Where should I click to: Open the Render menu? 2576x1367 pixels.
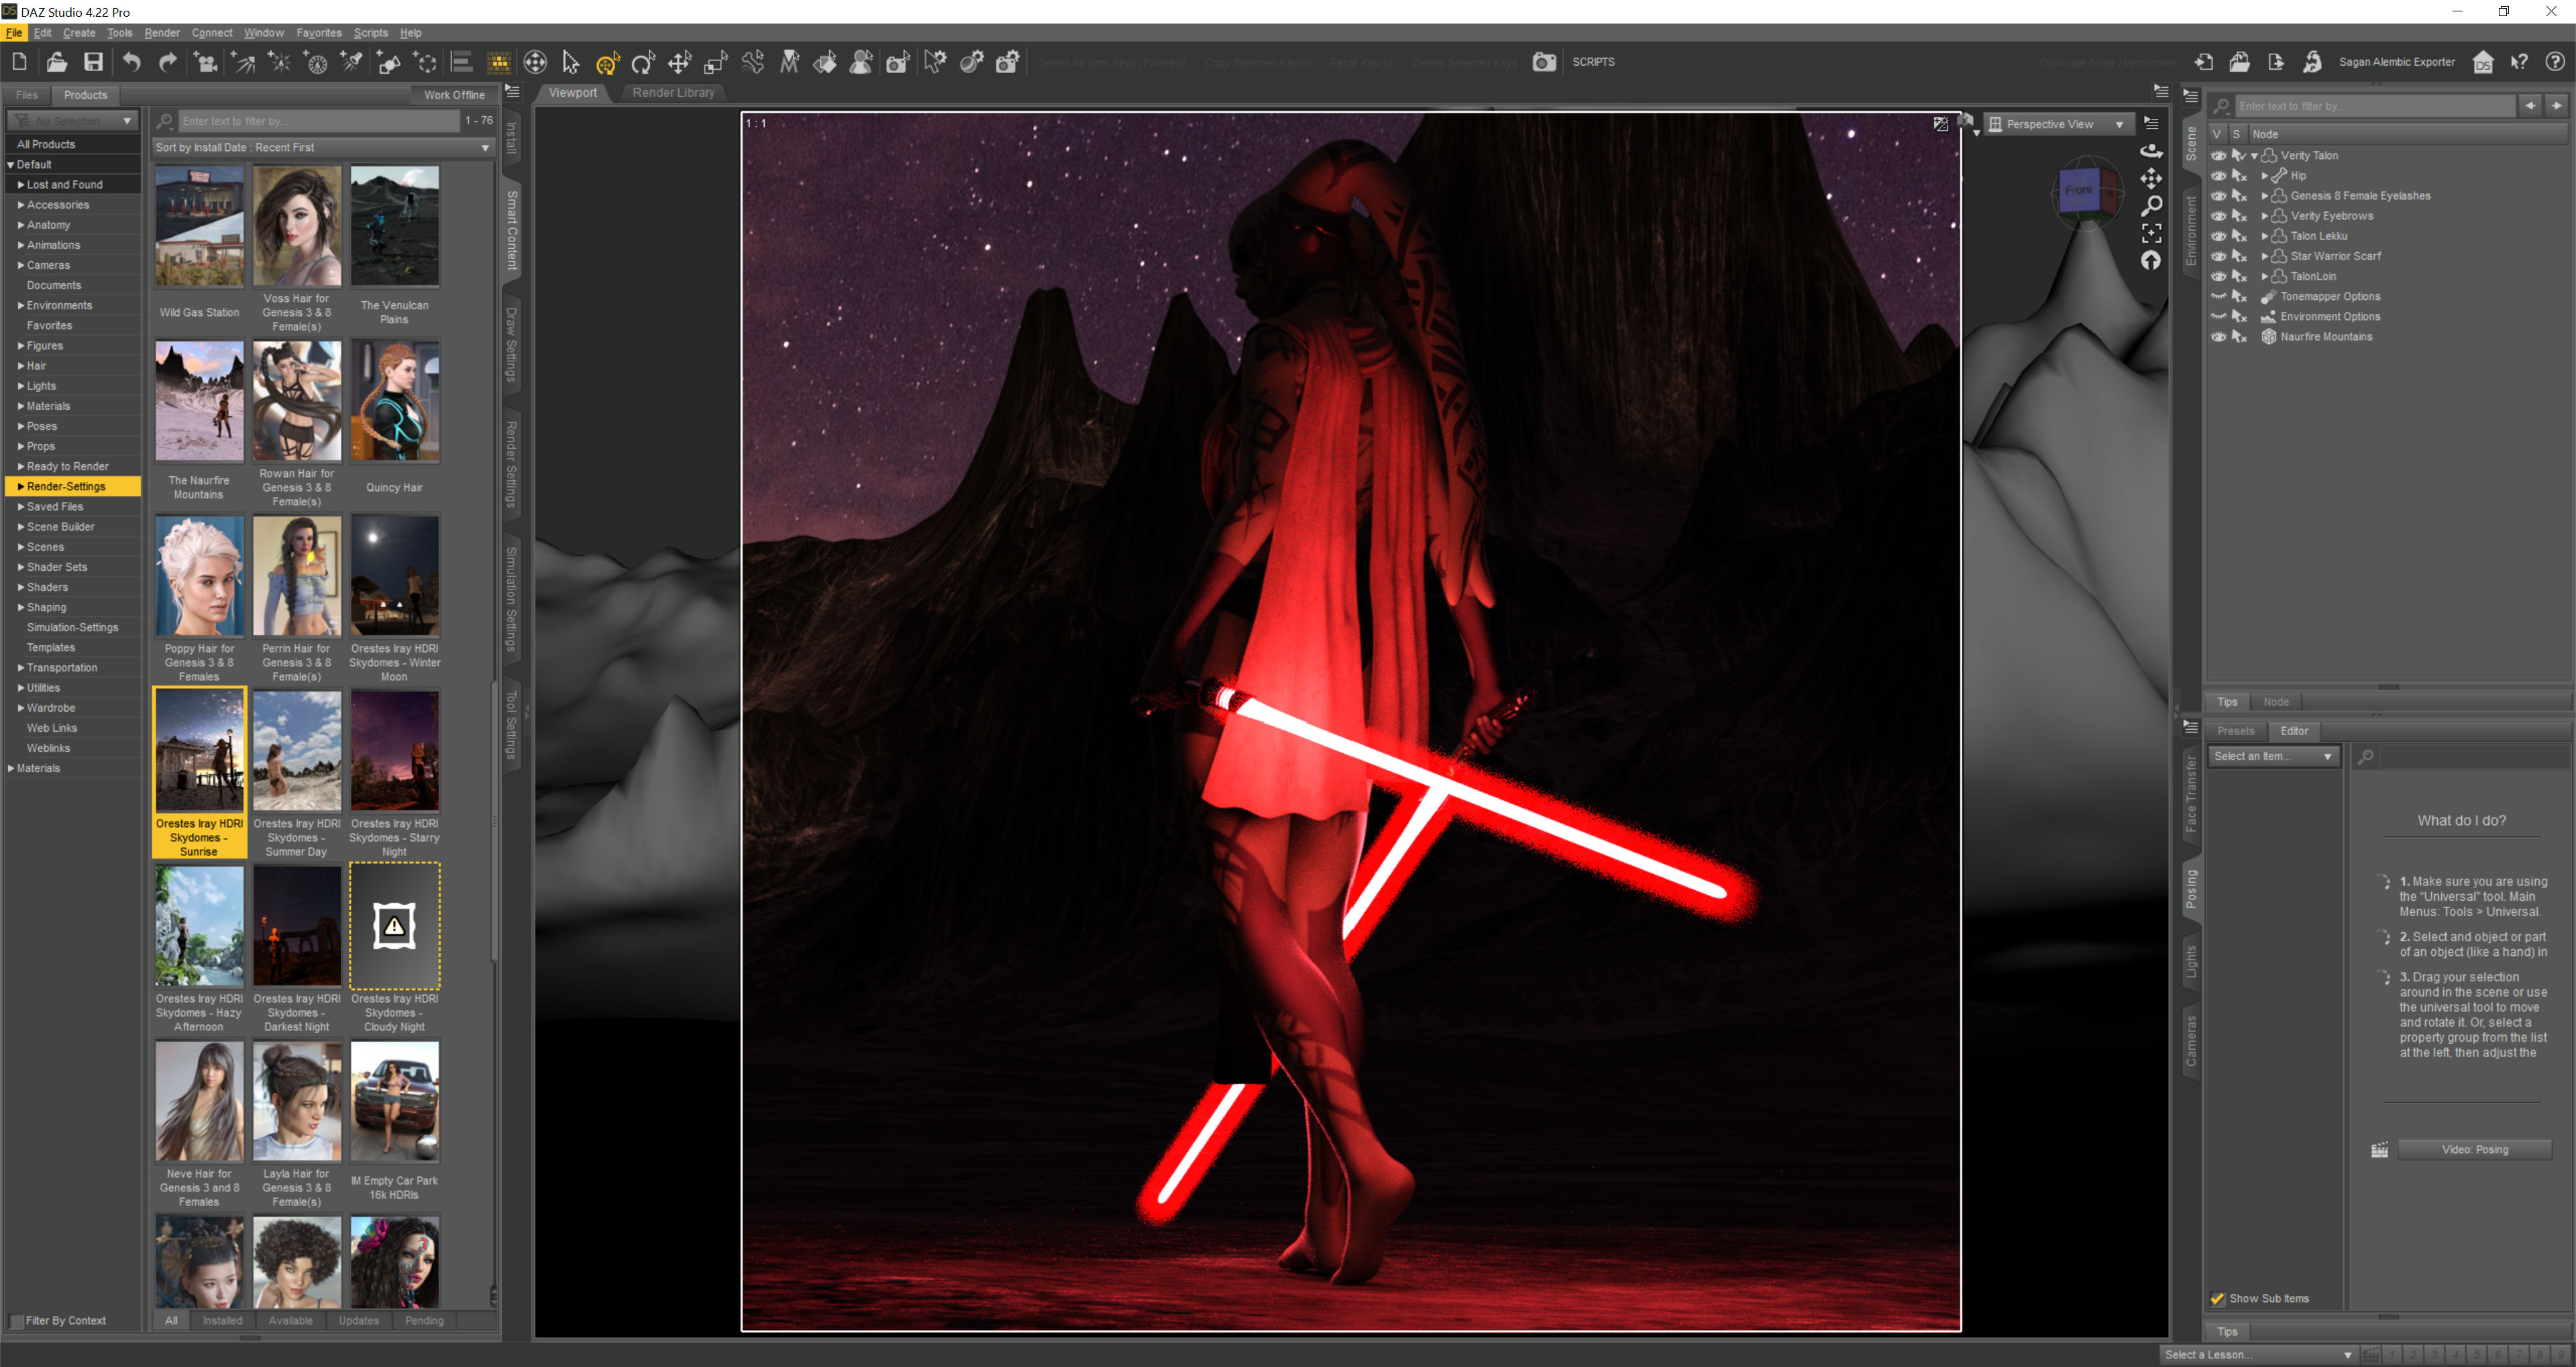tap(162, 33)
